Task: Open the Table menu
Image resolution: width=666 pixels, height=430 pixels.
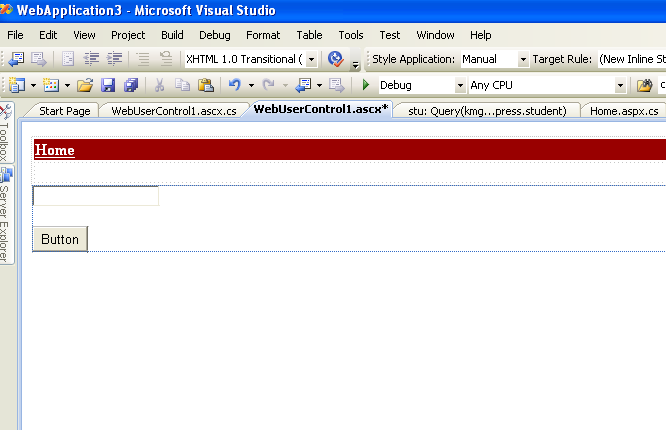Action: tap(309, 35)
